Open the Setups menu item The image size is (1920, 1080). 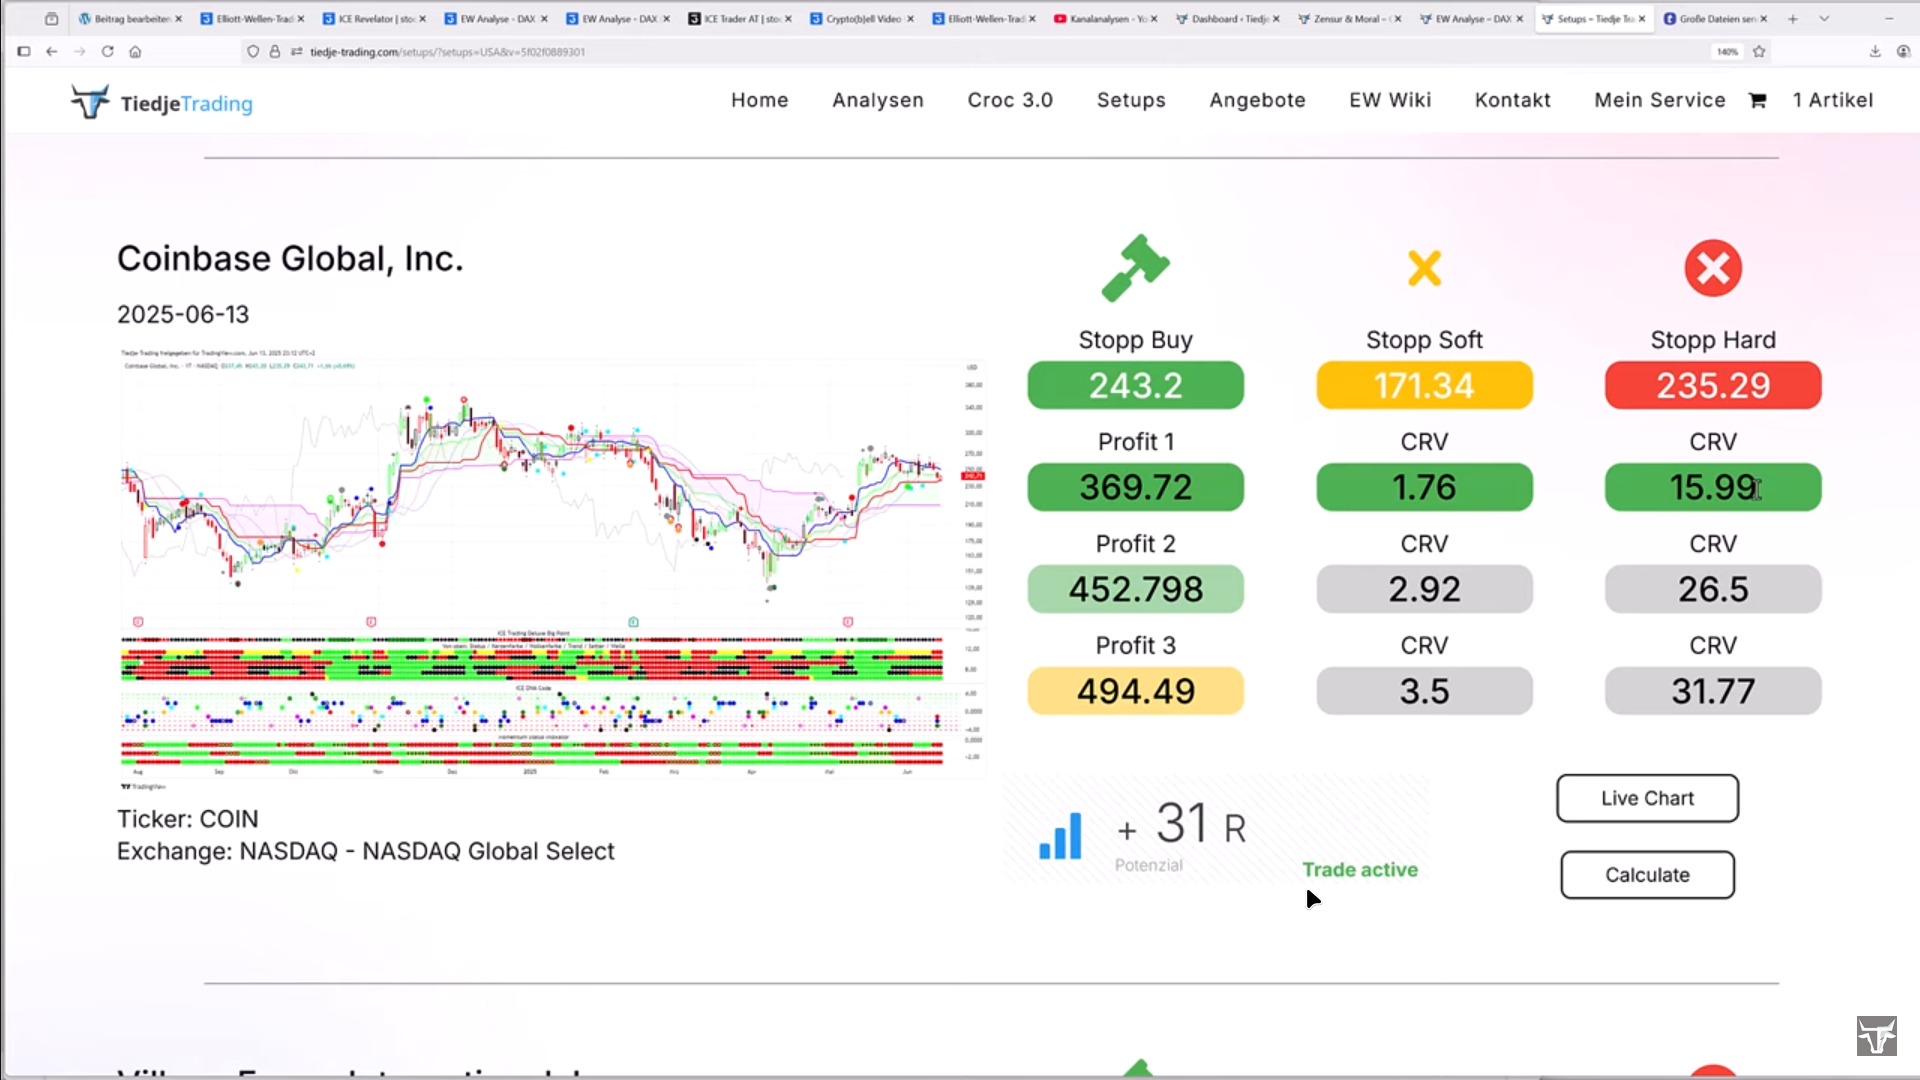point(1131,100)
